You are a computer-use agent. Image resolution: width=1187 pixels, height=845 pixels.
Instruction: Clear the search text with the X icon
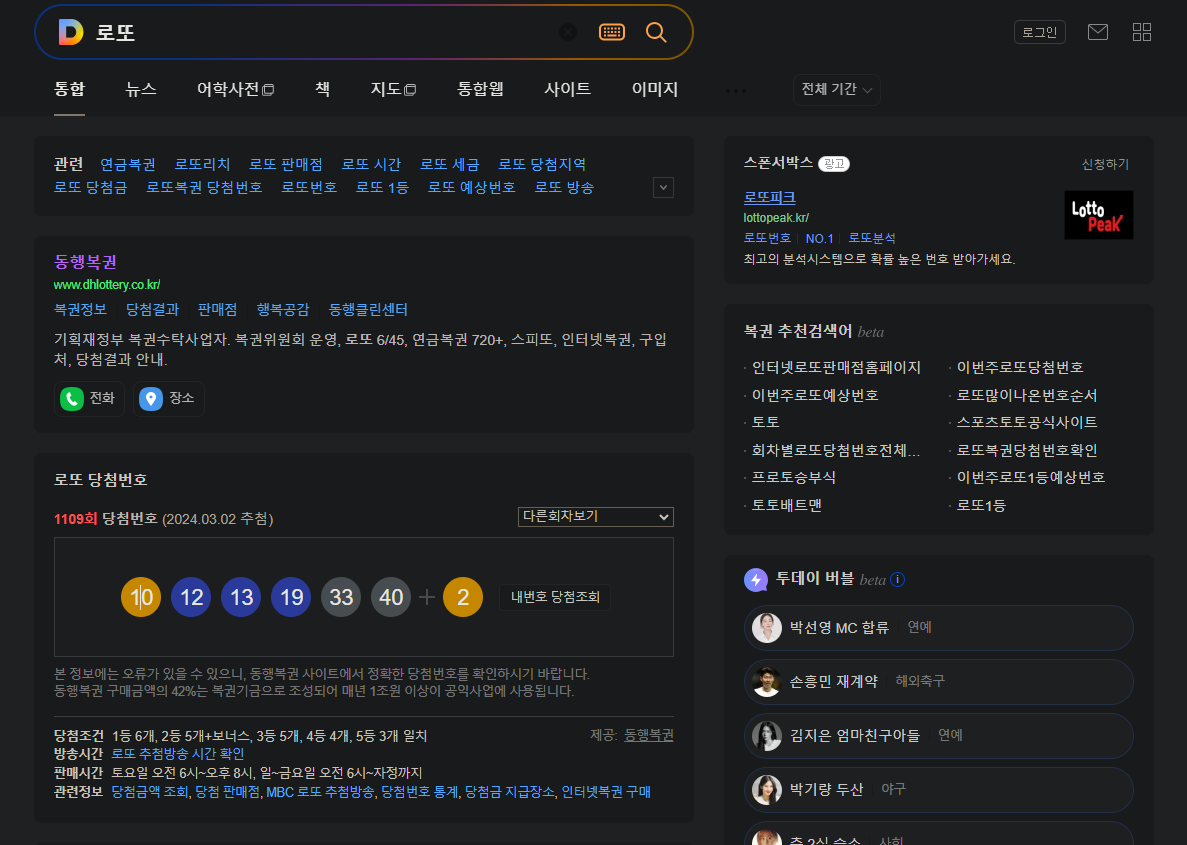click(568, 32)
